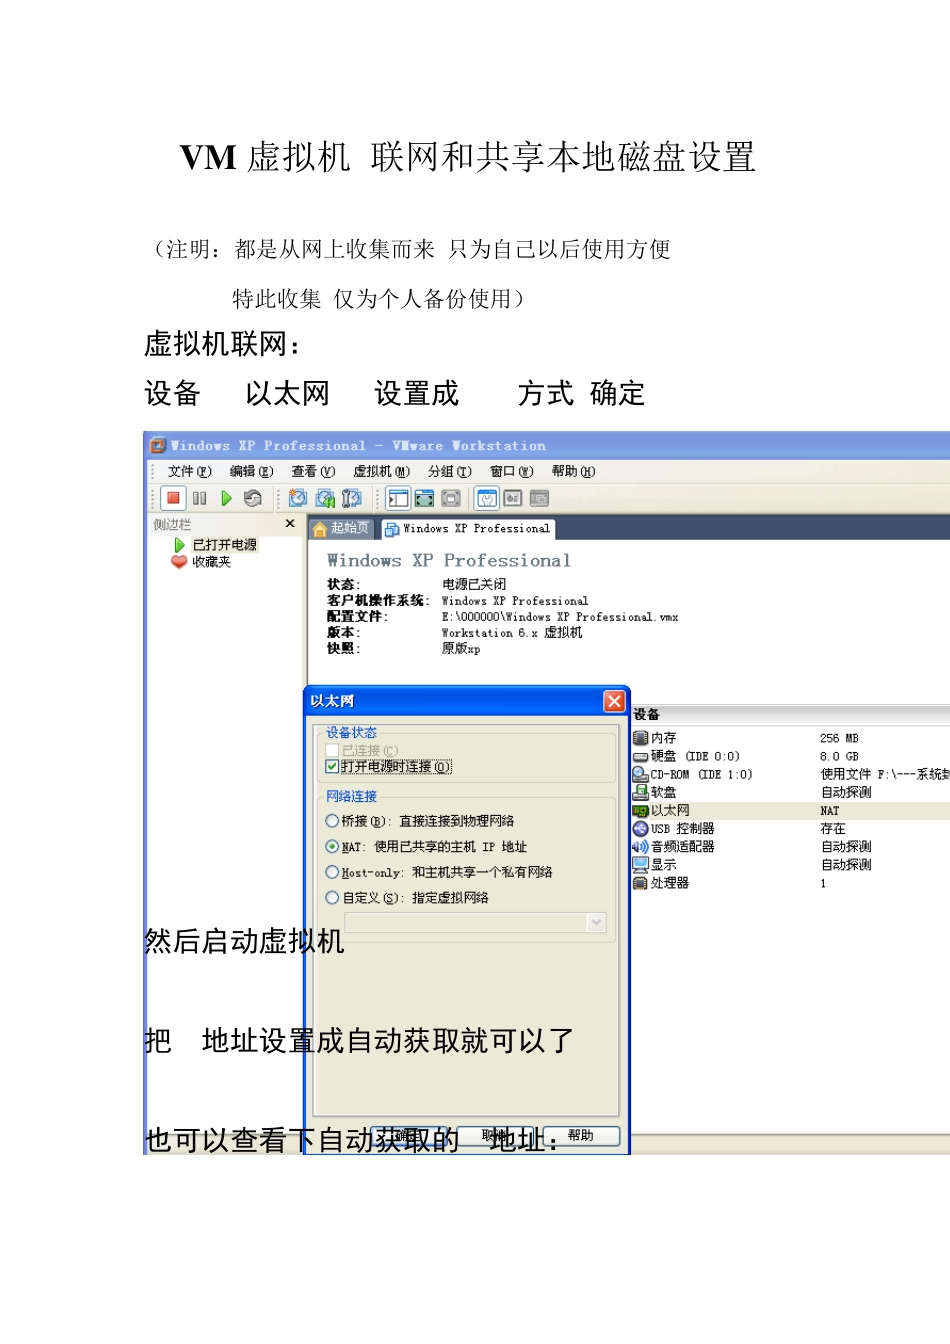950x1344 pixels.
Task: Click the 电源已关闭 status text
Action: coord(474,584)
